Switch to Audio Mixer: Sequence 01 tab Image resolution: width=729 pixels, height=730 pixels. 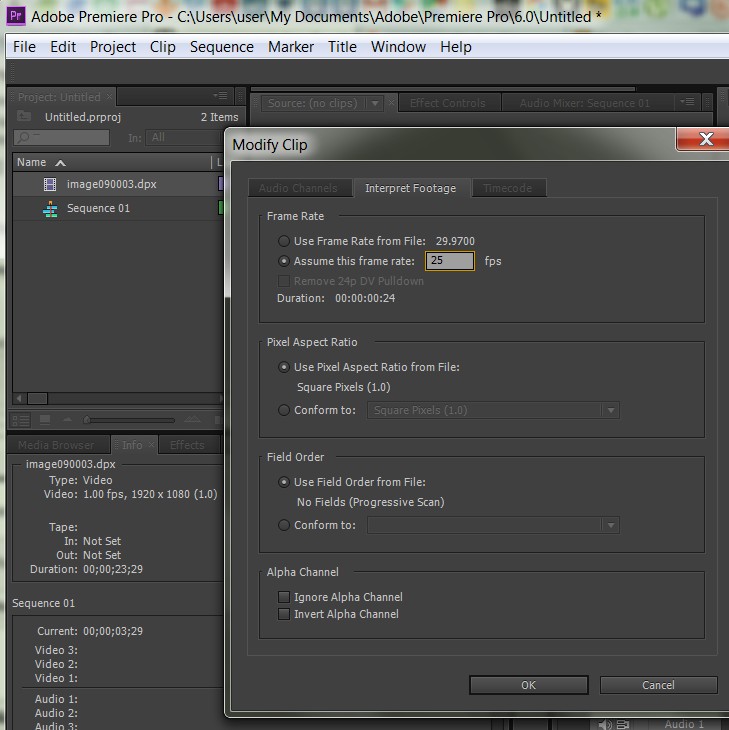585,103
